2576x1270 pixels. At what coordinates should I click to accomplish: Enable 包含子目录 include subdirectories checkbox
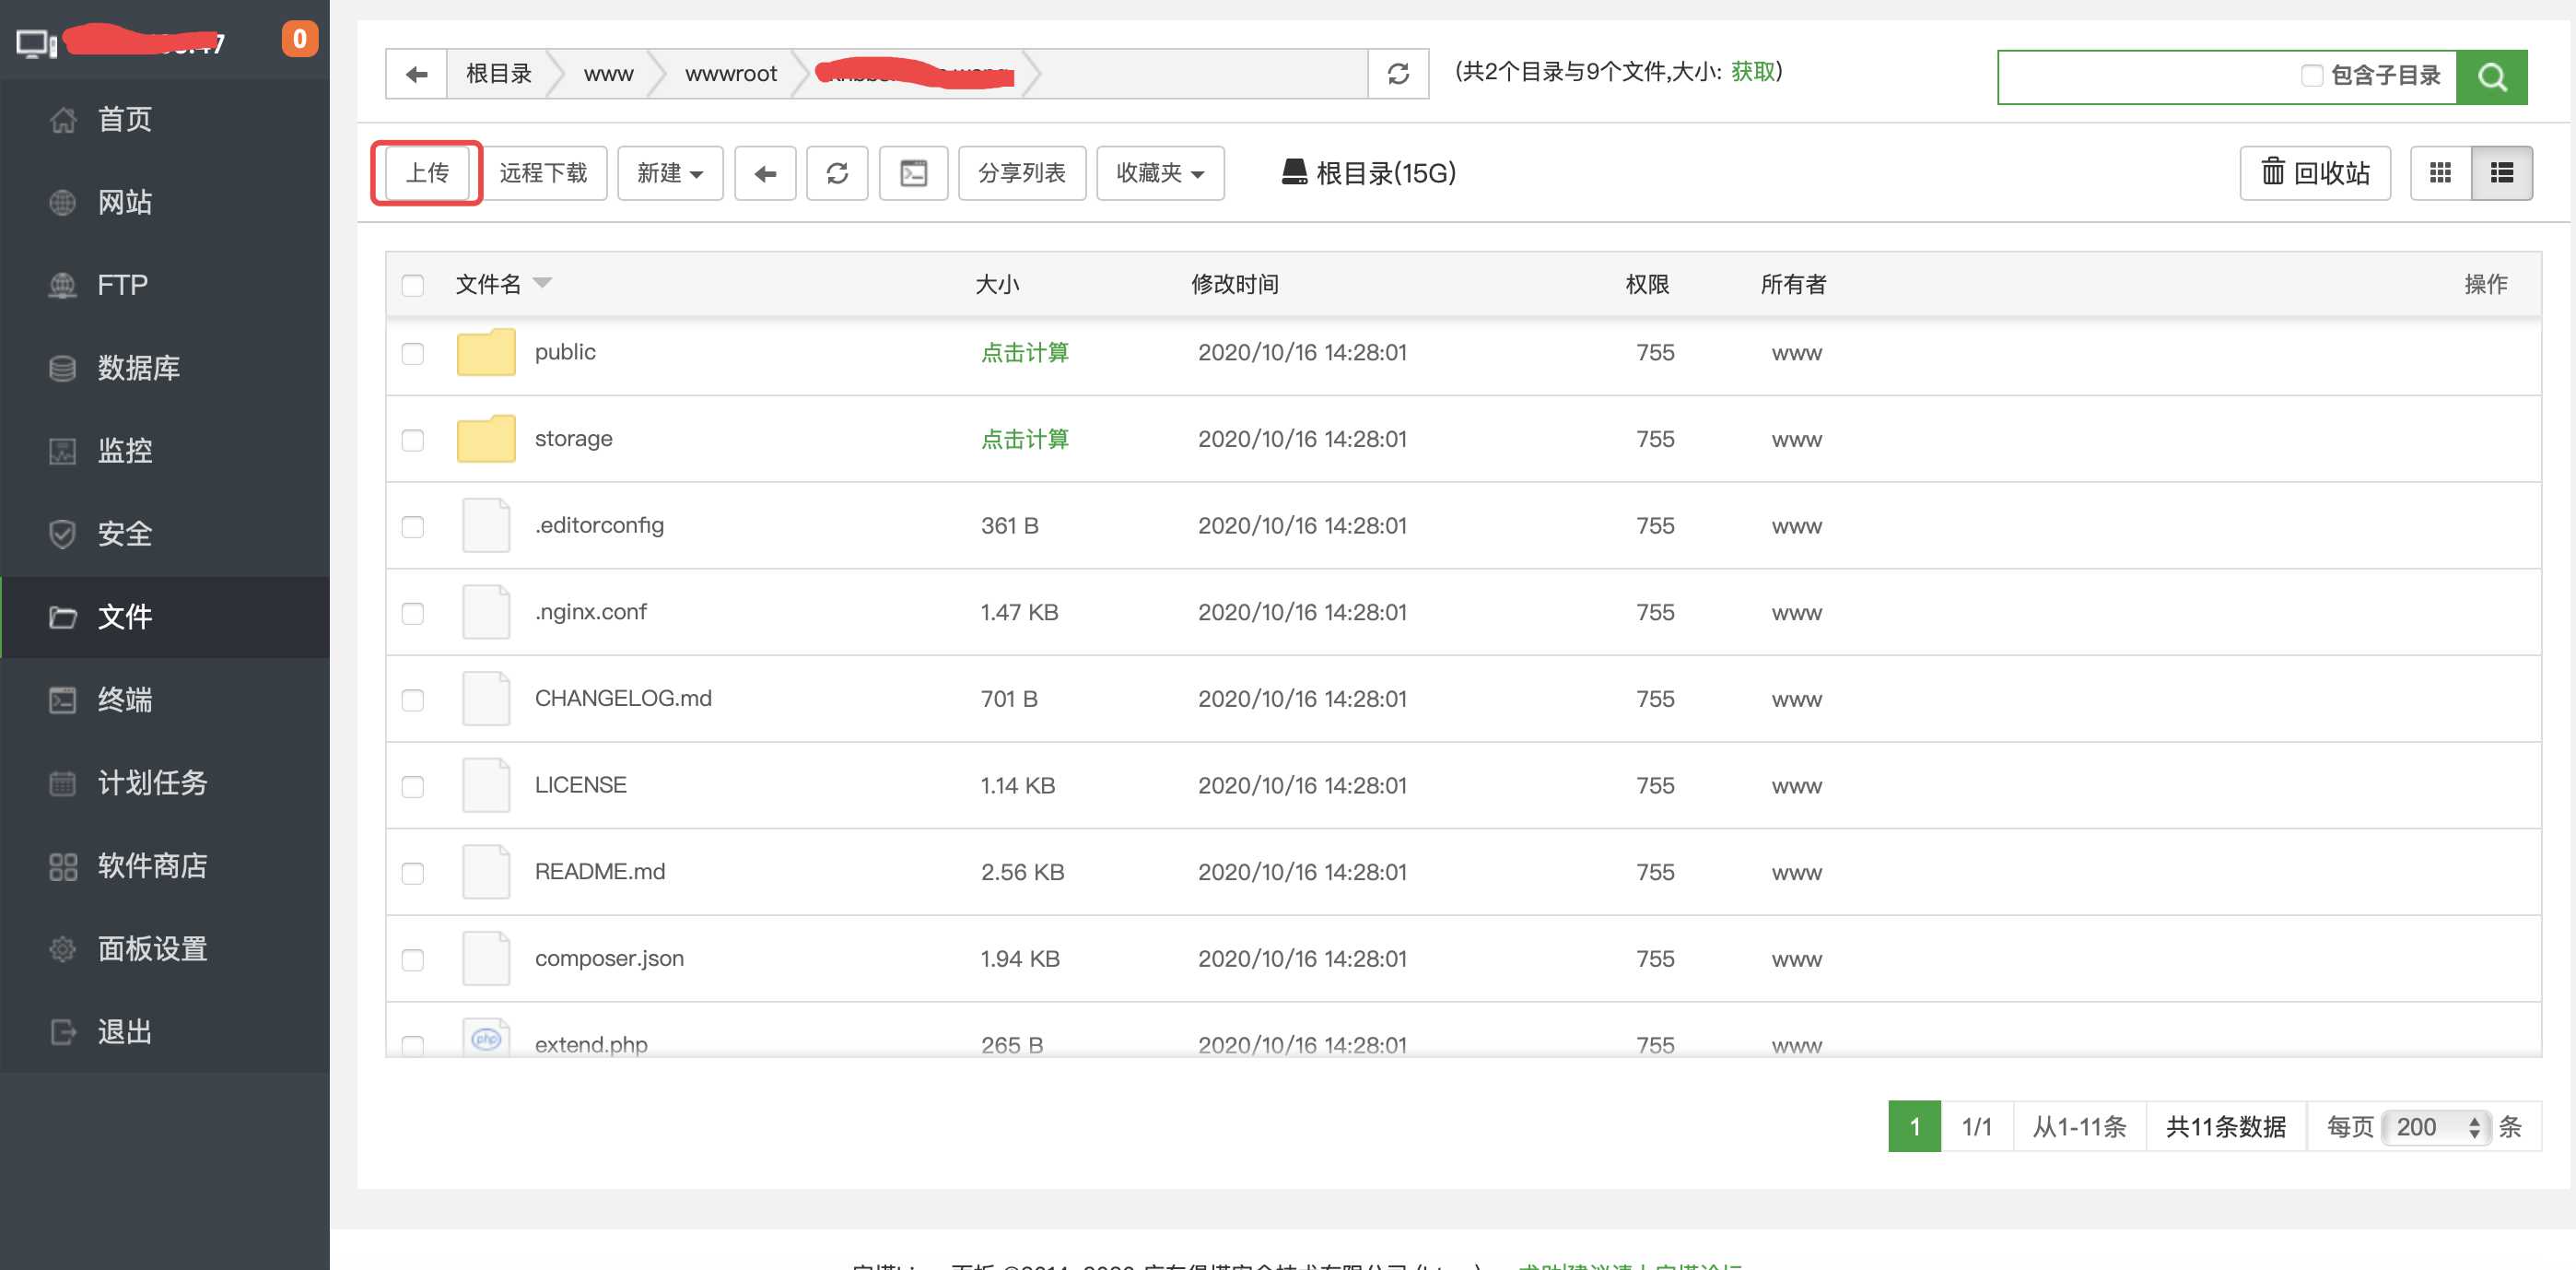(x=2311, y=75)
